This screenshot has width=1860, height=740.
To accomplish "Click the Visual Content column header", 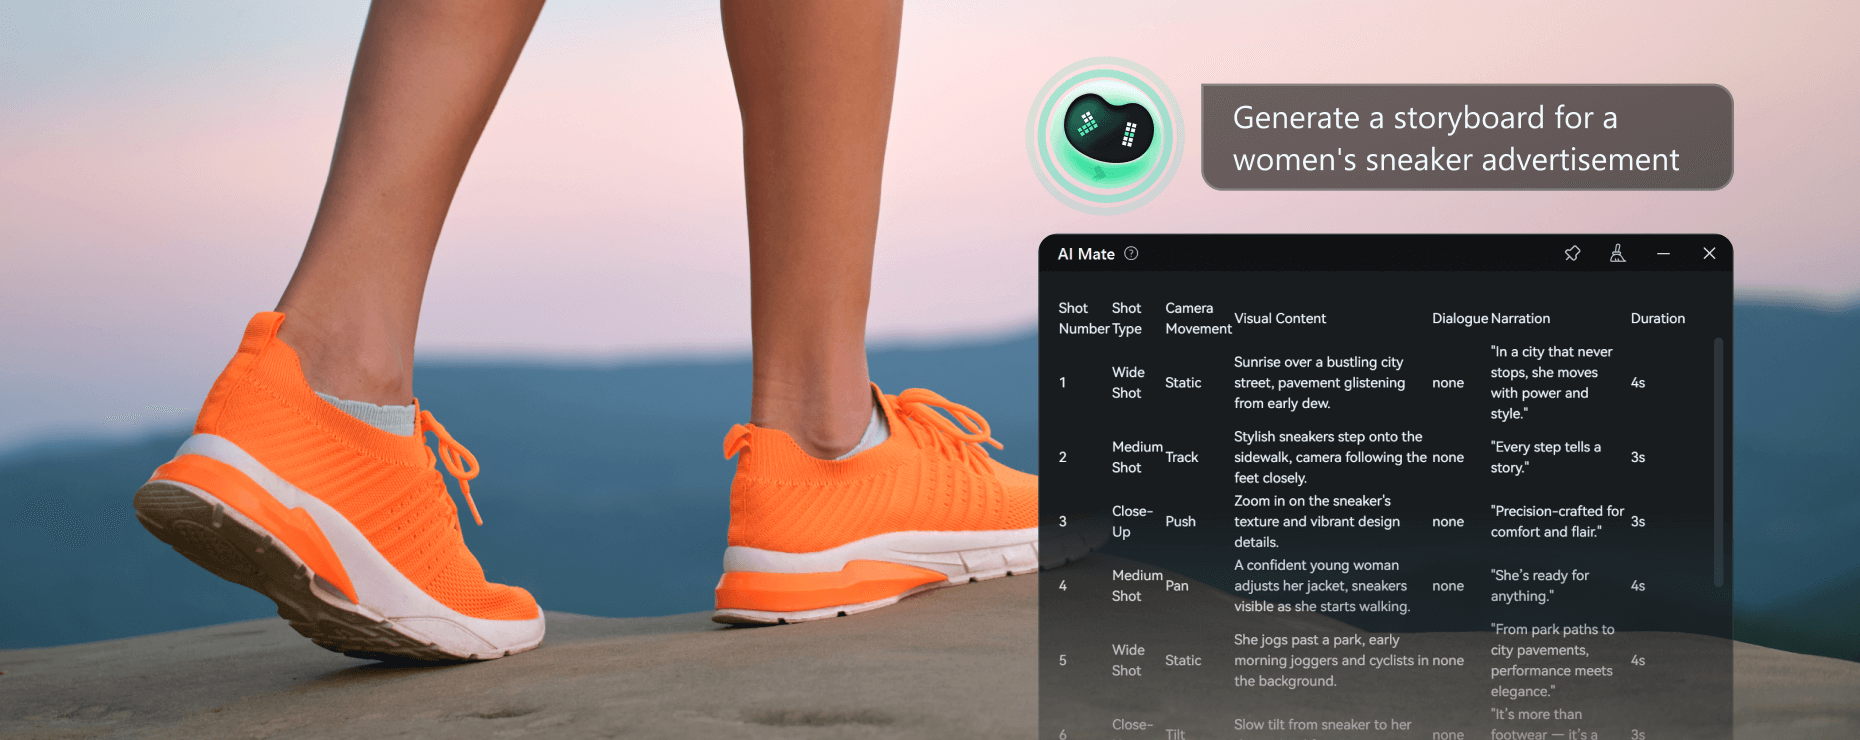I will point(1280,318).
